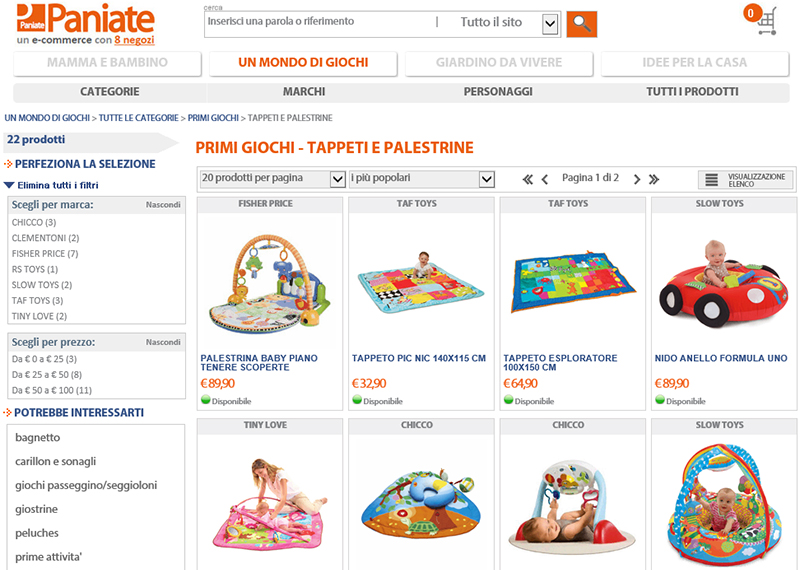Open the 20 prodotti per pagina dropdown

(x=273, y=179)
